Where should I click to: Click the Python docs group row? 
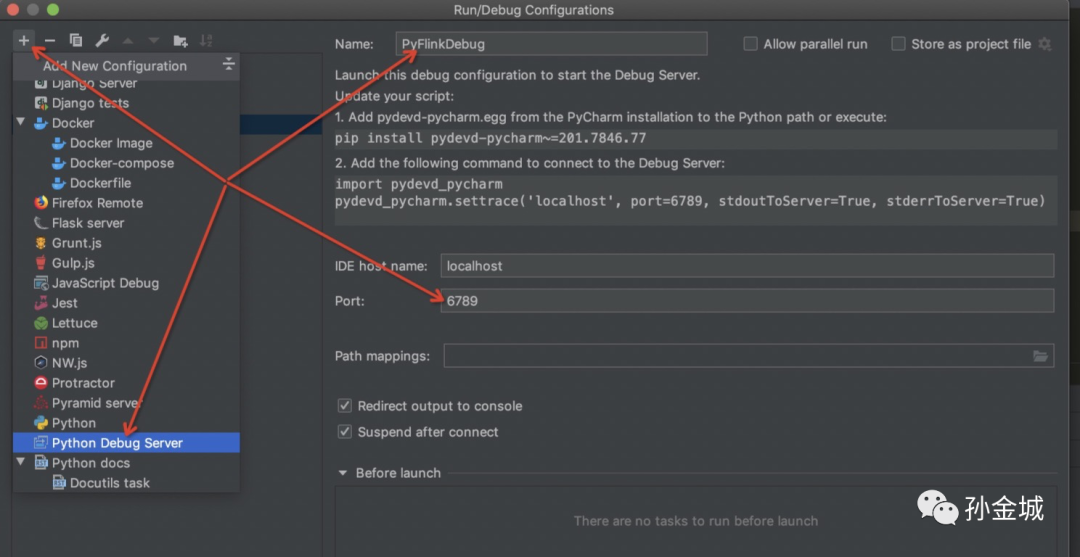click(x=126, y=463)
